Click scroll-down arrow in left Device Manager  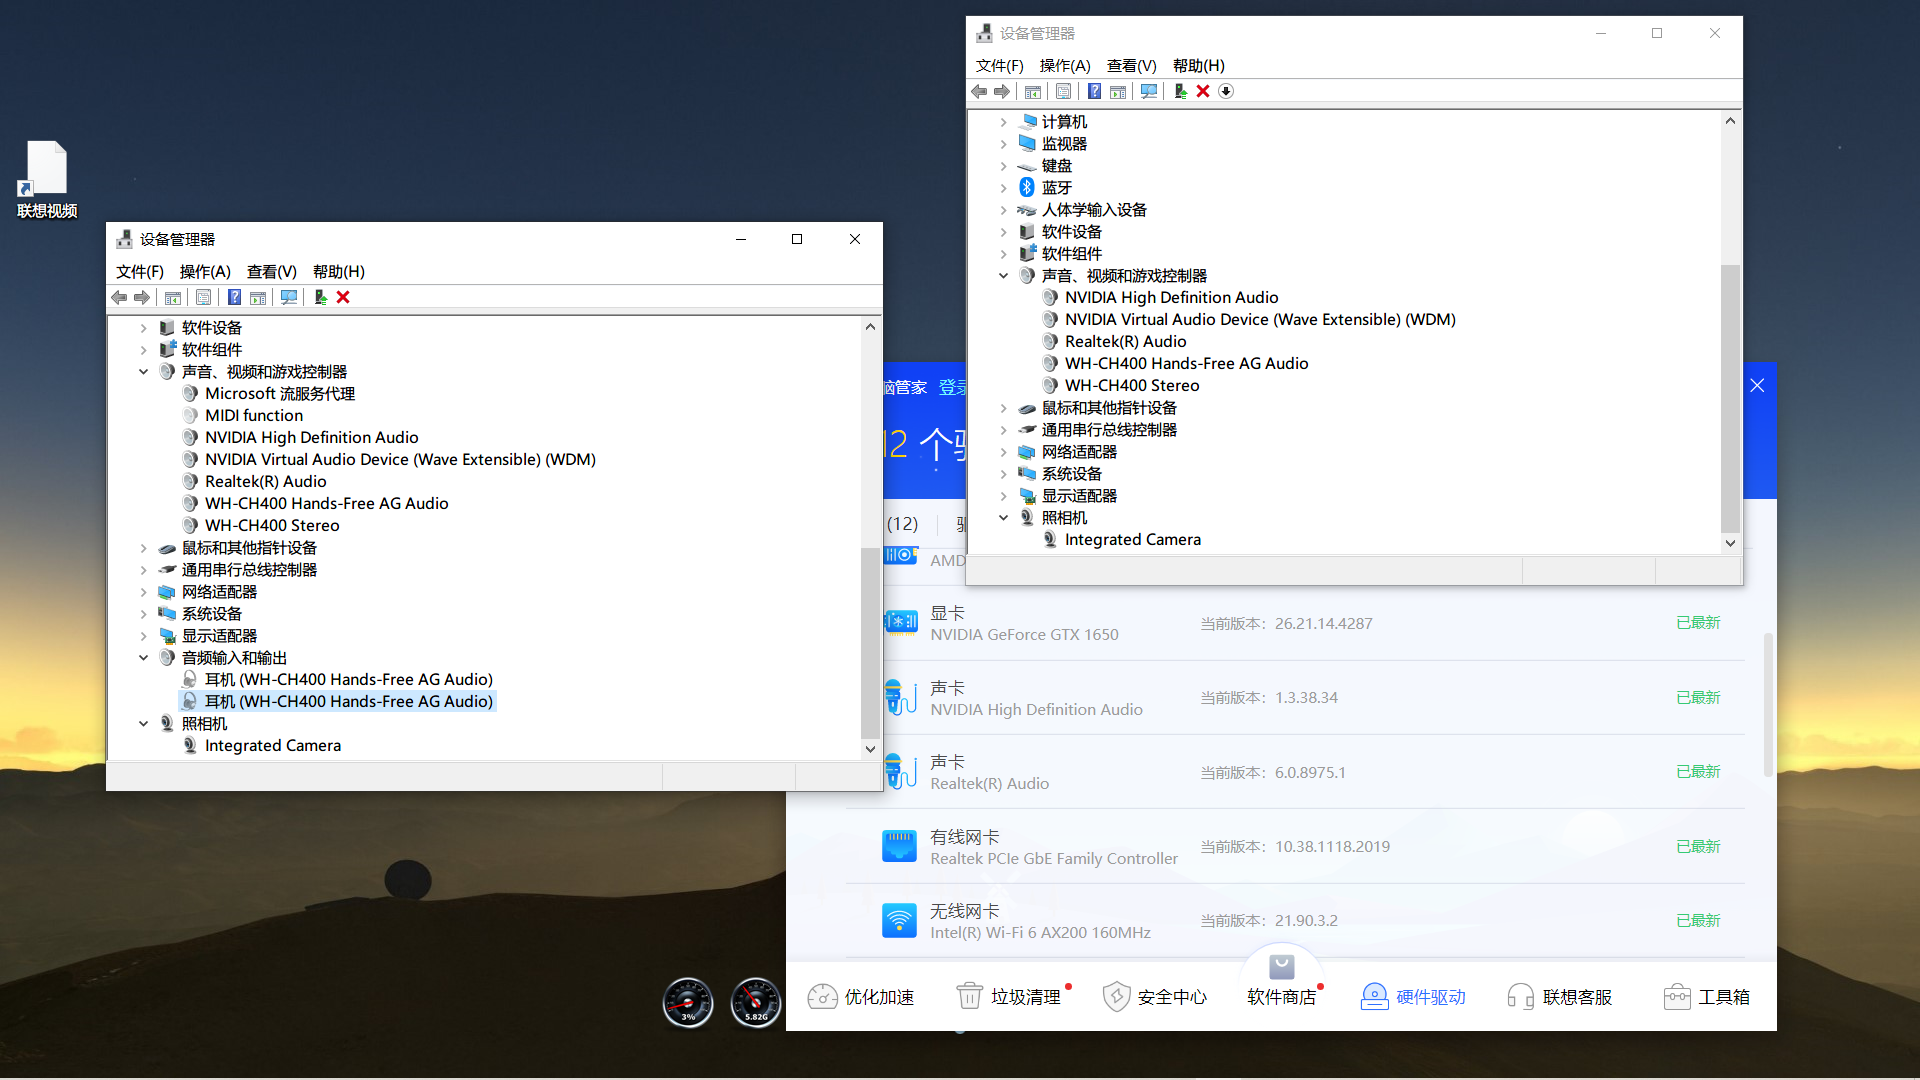[870, 749]
